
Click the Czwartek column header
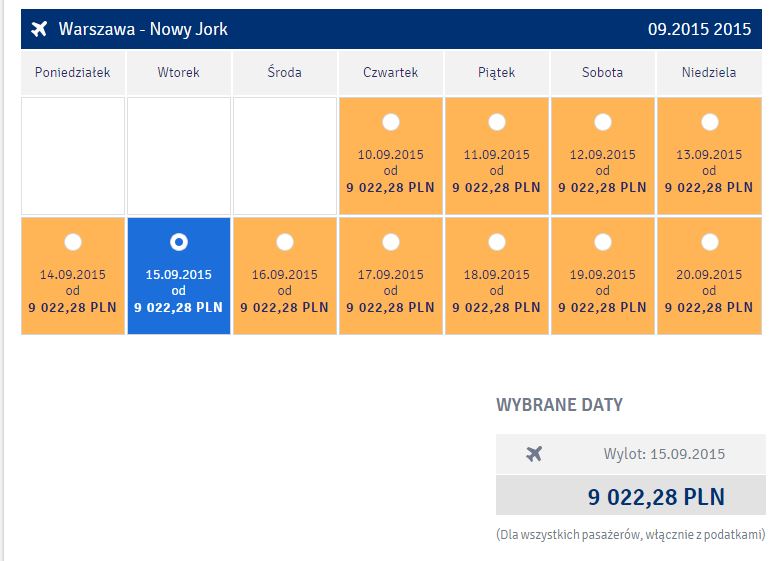(x=390, y=72)
